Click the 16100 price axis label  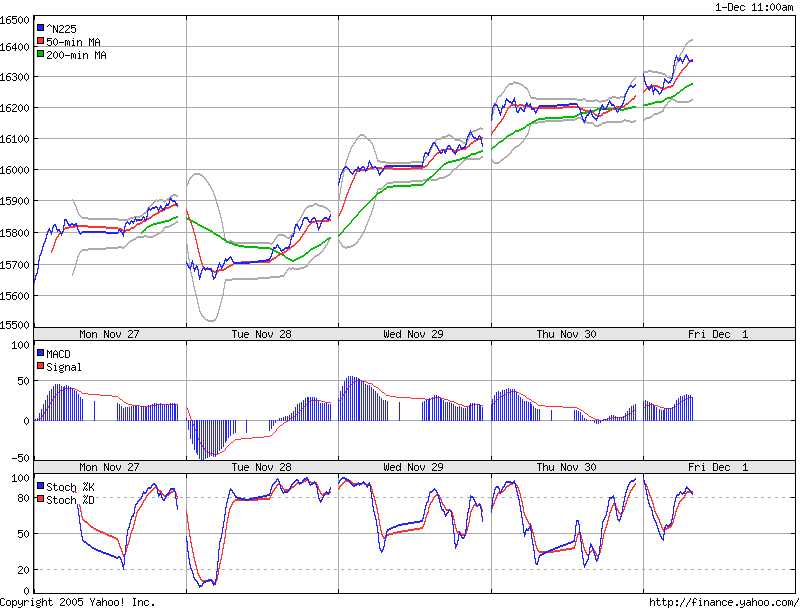coord(15,139)
